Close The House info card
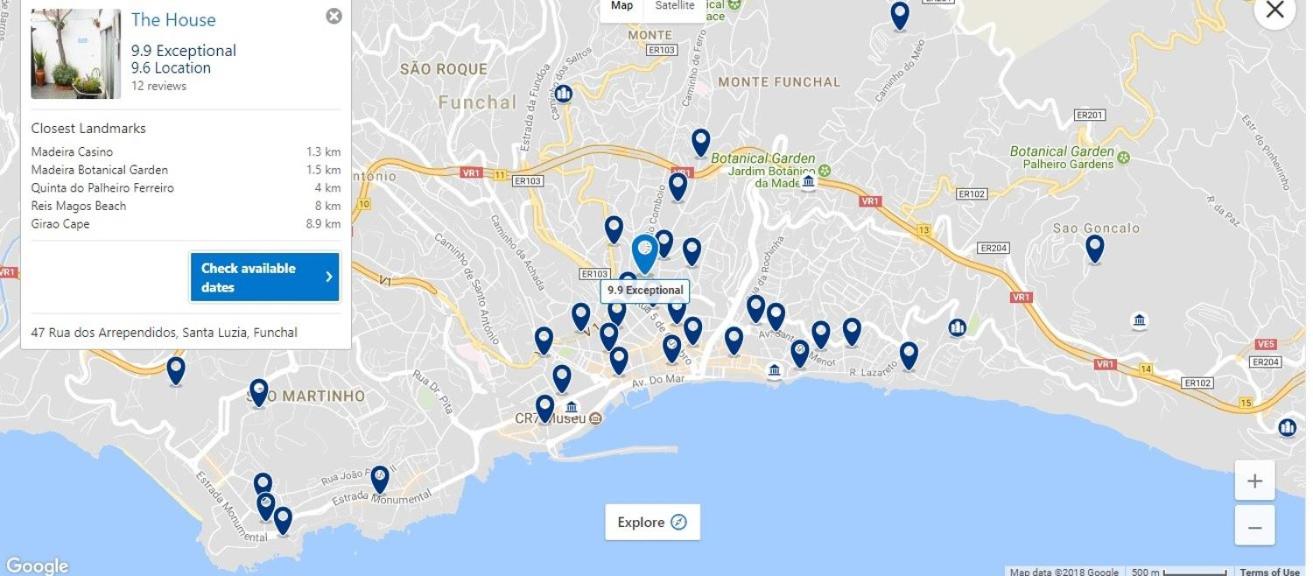Screen dimensions: 1313x576 pos(334,16)
